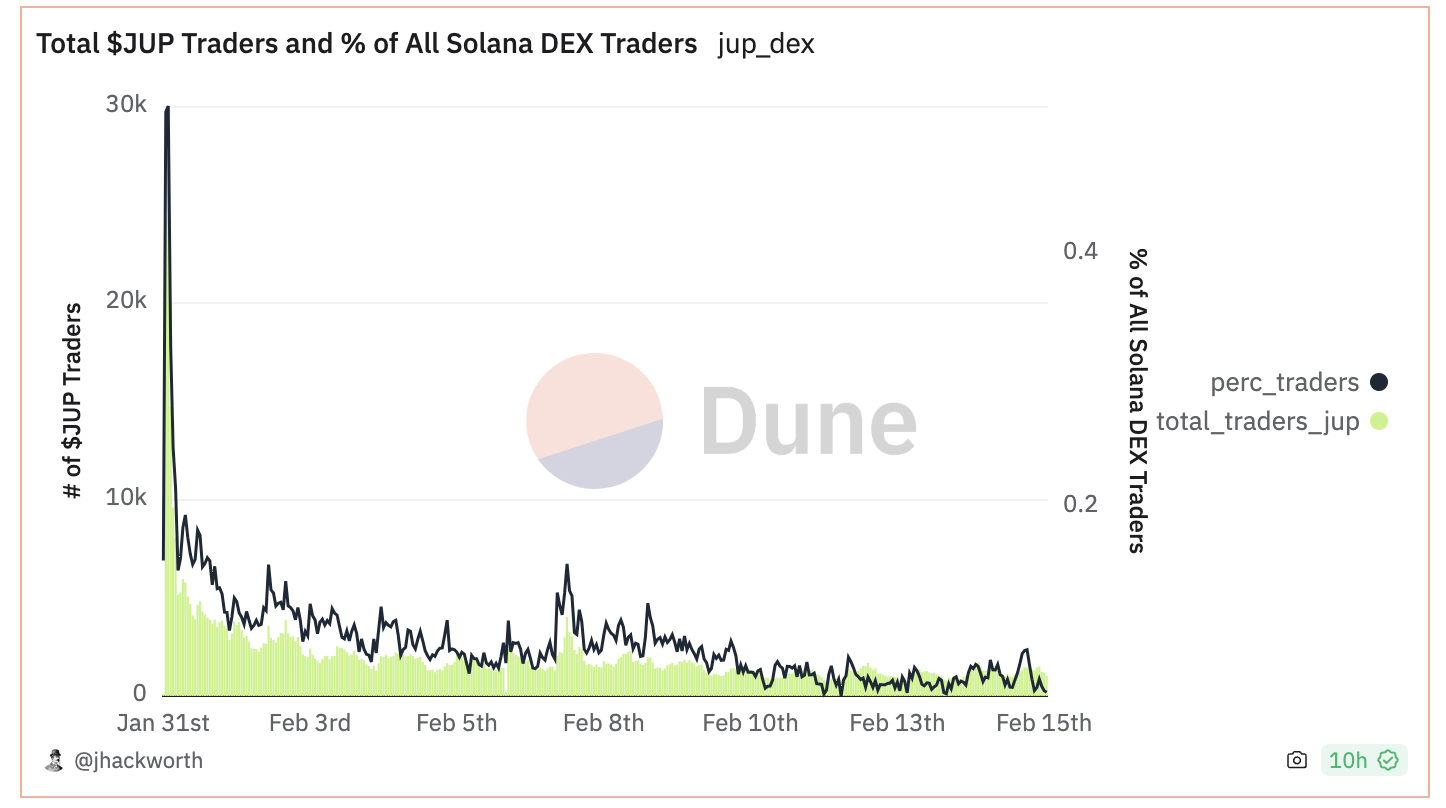This screenshot has height=808, width=1446.
Task: Click the camera screenshot icon
Action: 1297,760
